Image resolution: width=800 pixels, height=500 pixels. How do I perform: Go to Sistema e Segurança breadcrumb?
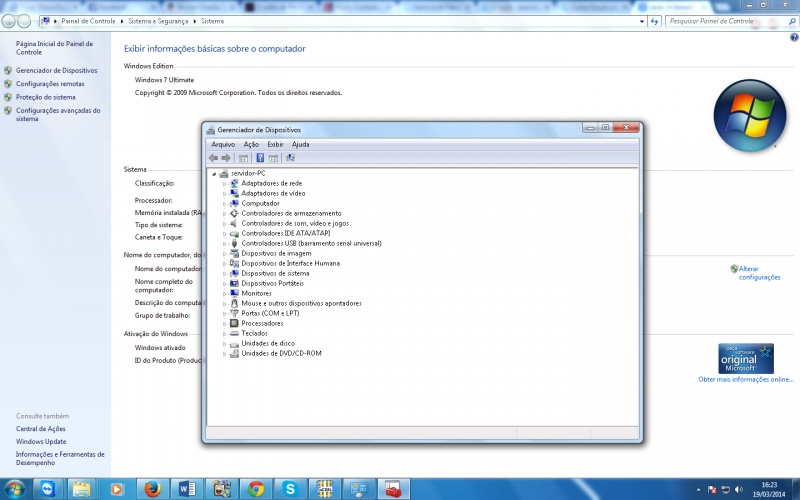point(158,21)
